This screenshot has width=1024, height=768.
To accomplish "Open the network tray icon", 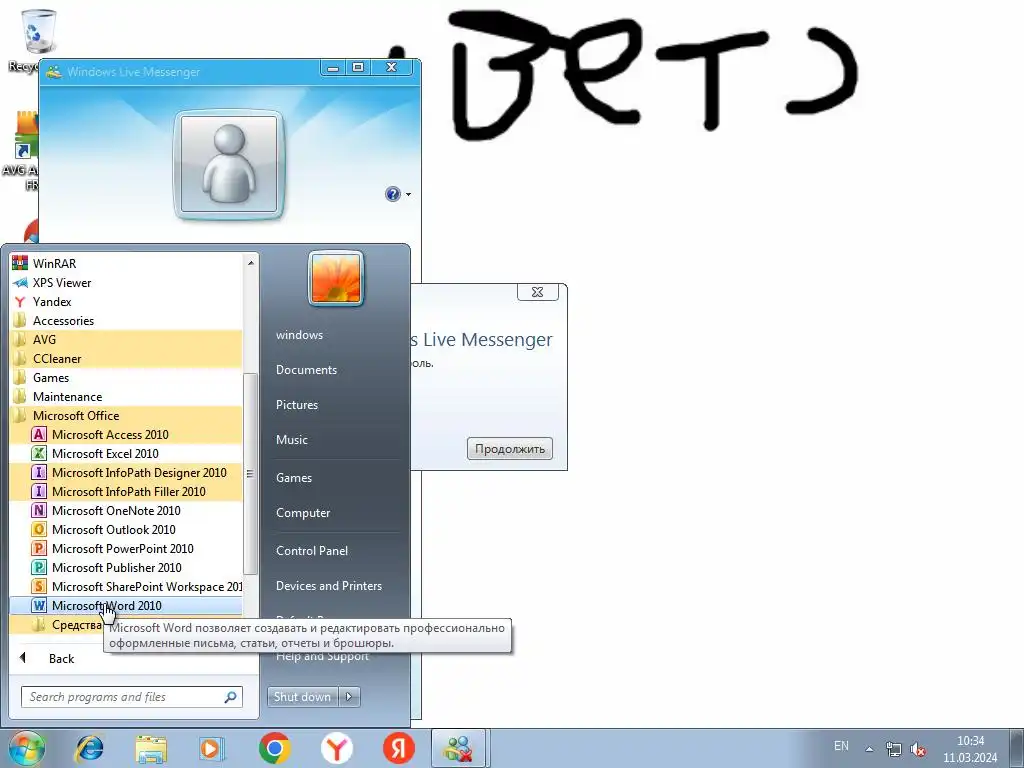I will [x=893, y=749].
